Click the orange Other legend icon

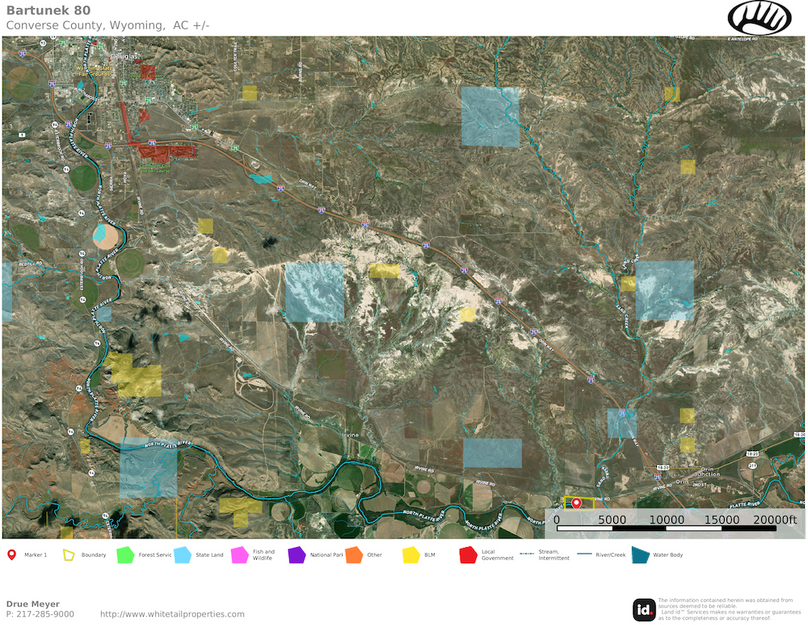353,554
